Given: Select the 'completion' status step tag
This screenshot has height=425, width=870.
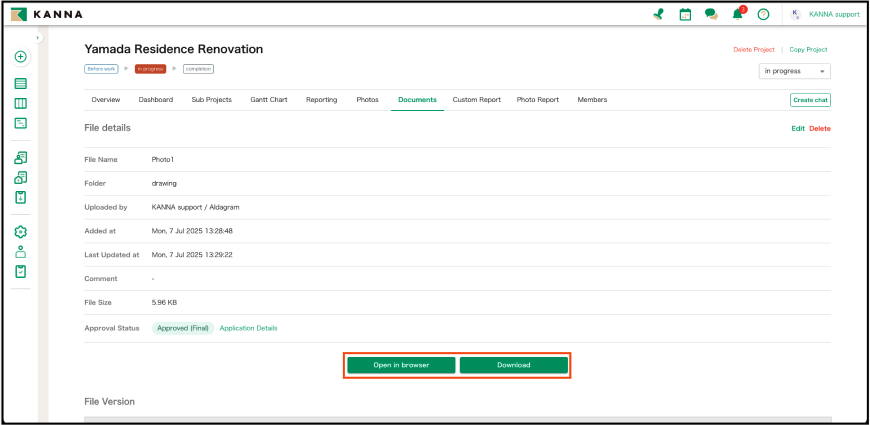Looking at the screenshot, I should [x=198, y=69].
